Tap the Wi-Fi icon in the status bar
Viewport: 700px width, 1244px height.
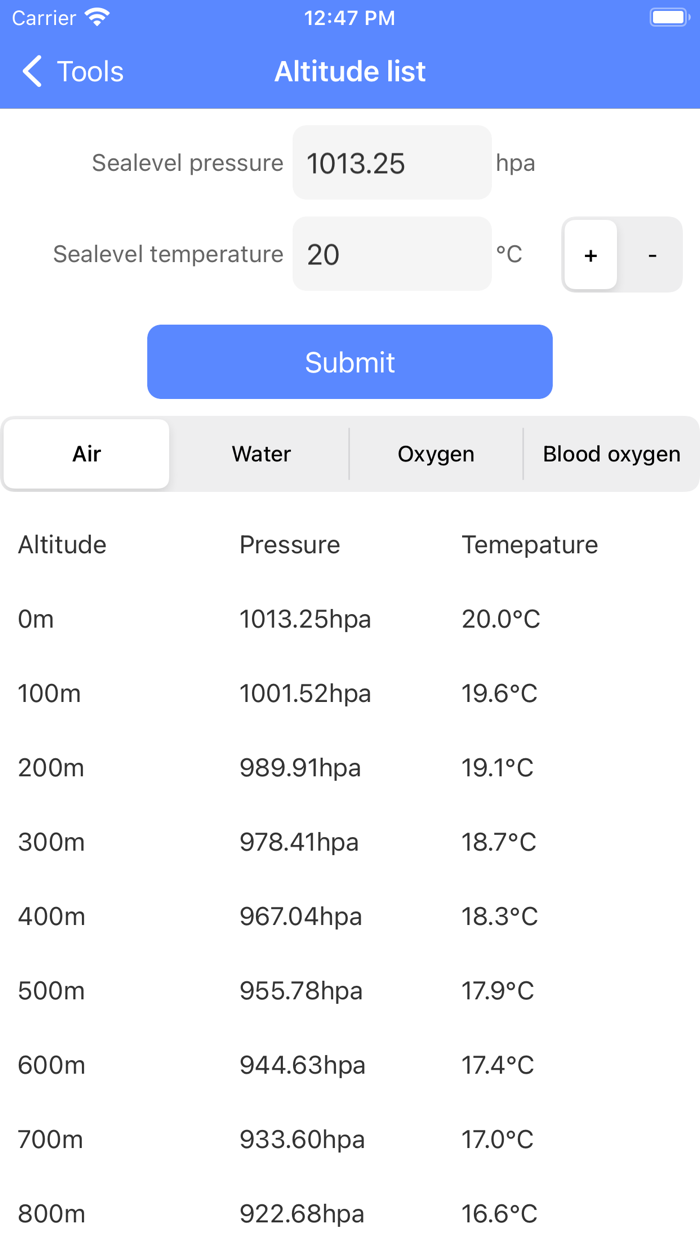pyautogui.click(x=97, y=16)
